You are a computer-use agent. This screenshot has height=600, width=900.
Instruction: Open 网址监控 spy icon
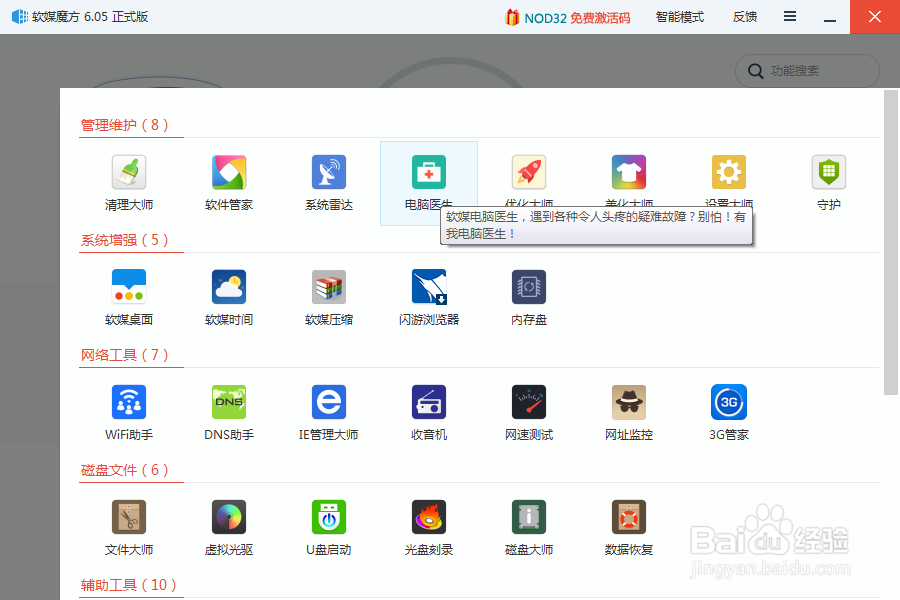629,402
